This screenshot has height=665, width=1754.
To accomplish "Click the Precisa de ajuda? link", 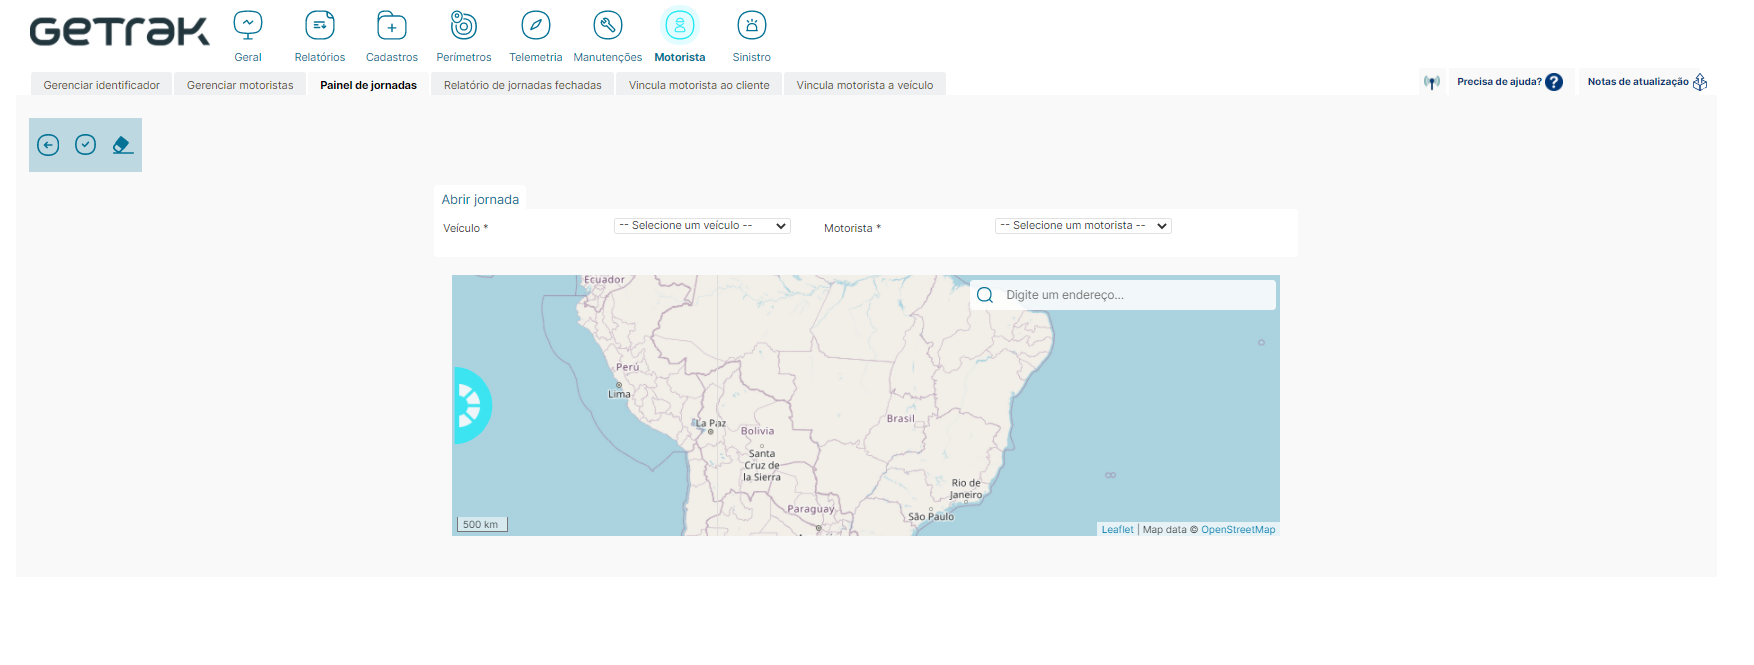I will pyautogui.click(x=1499, y=82).
